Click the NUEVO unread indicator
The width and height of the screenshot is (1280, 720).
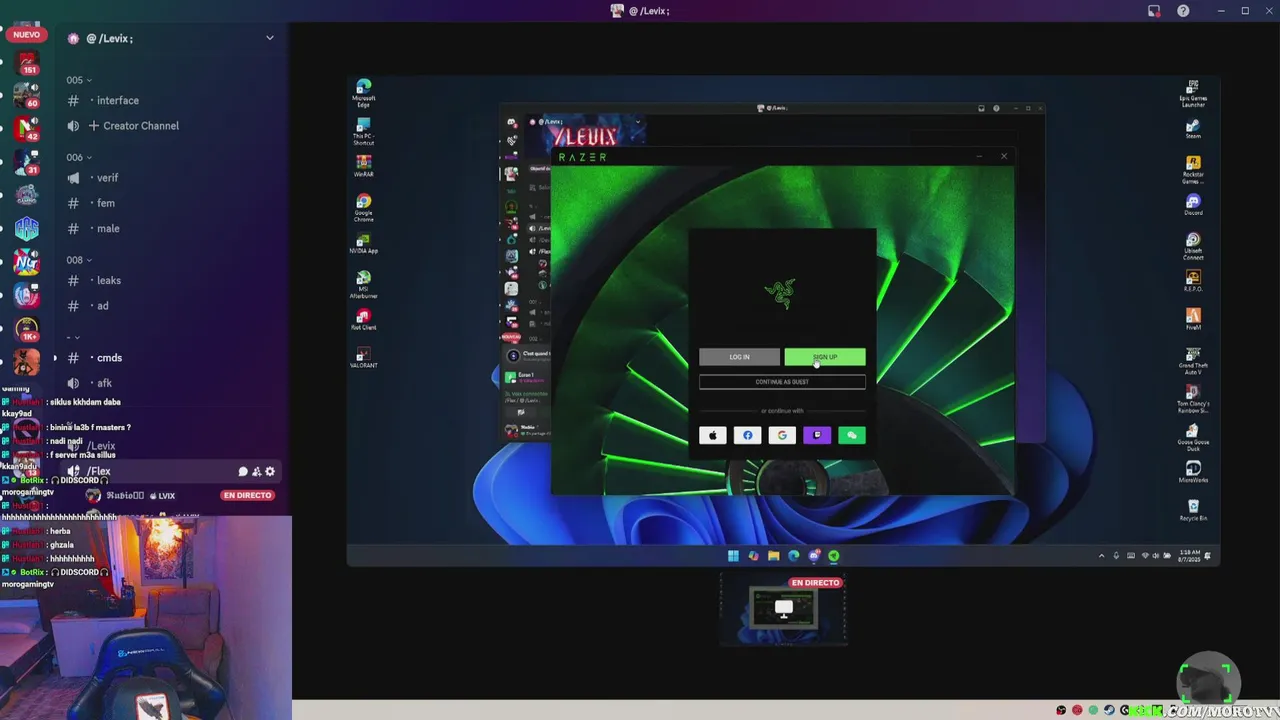tap(27, 34)
